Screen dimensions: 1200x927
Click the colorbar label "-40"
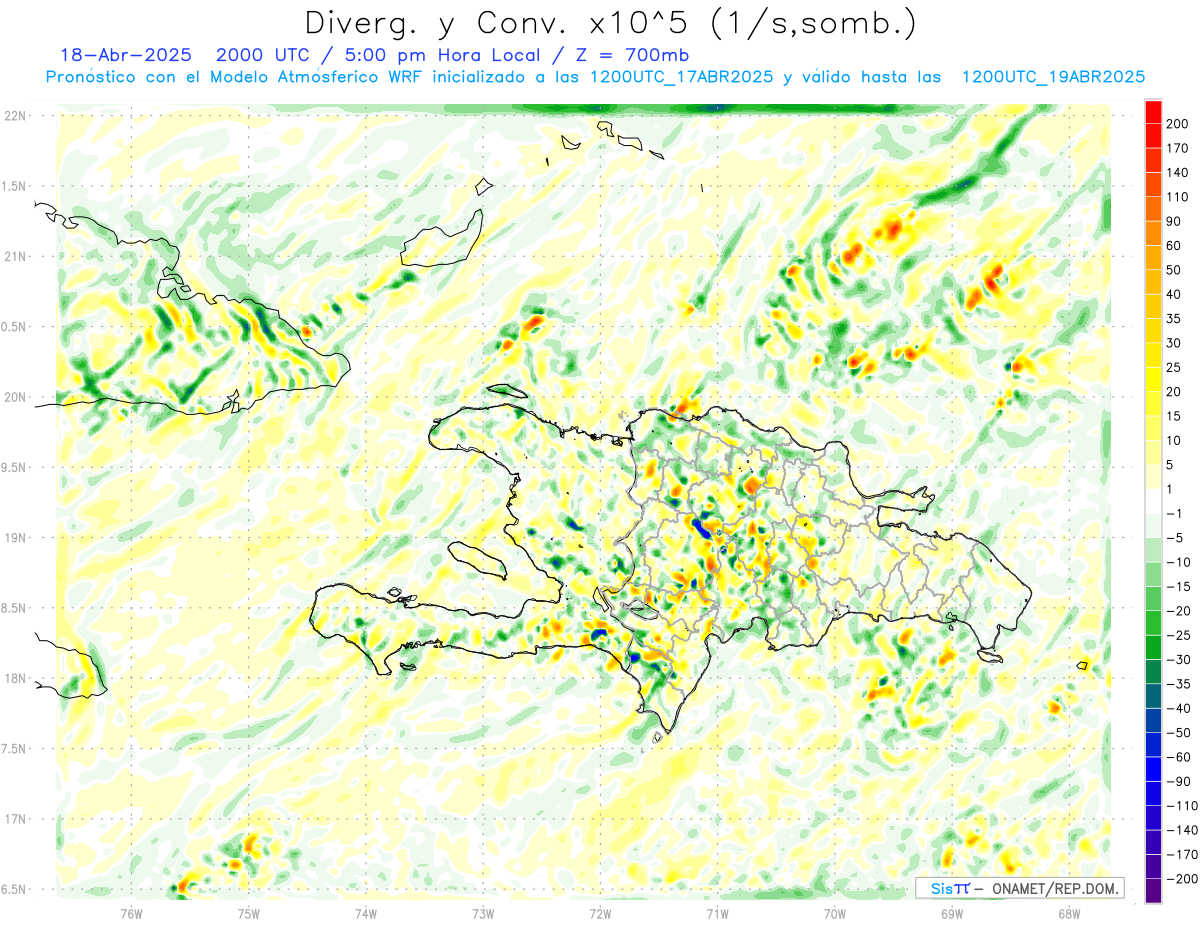click(x=1181, y=708)
